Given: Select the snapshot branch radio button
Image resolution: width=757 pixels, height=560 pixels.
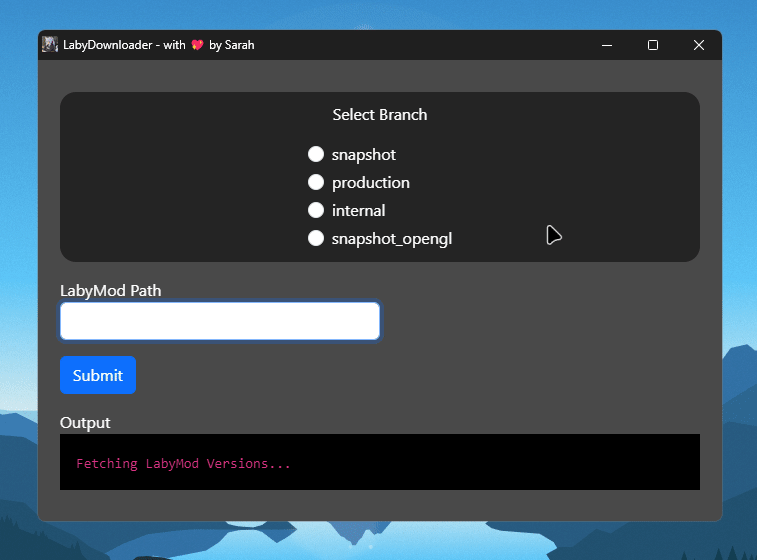Looking at the screenshot, I should click(x=316, y=154).
